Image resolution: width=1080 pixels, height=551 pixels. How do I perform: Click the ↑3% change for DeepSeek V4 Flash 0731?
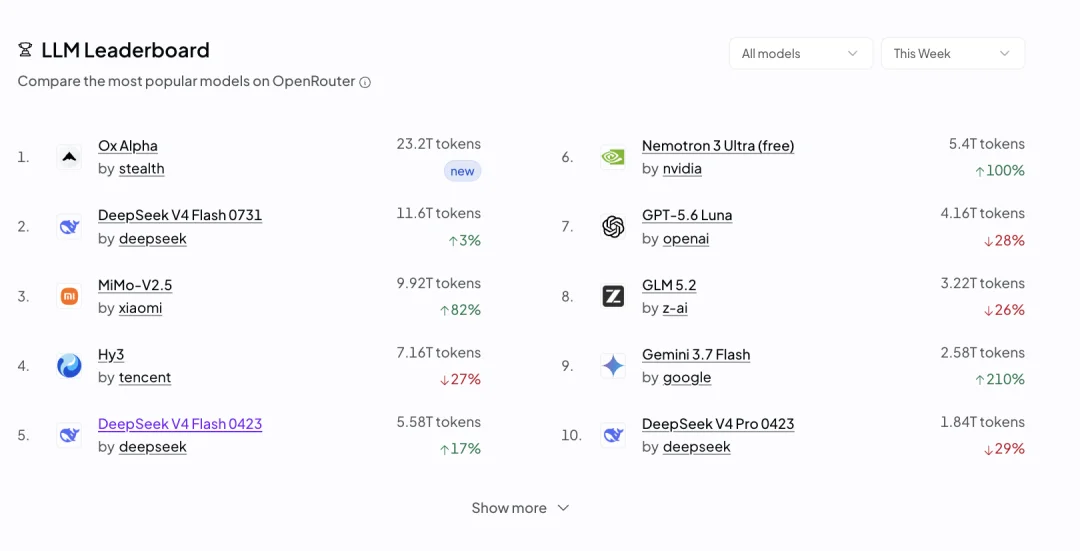(464, 240)
